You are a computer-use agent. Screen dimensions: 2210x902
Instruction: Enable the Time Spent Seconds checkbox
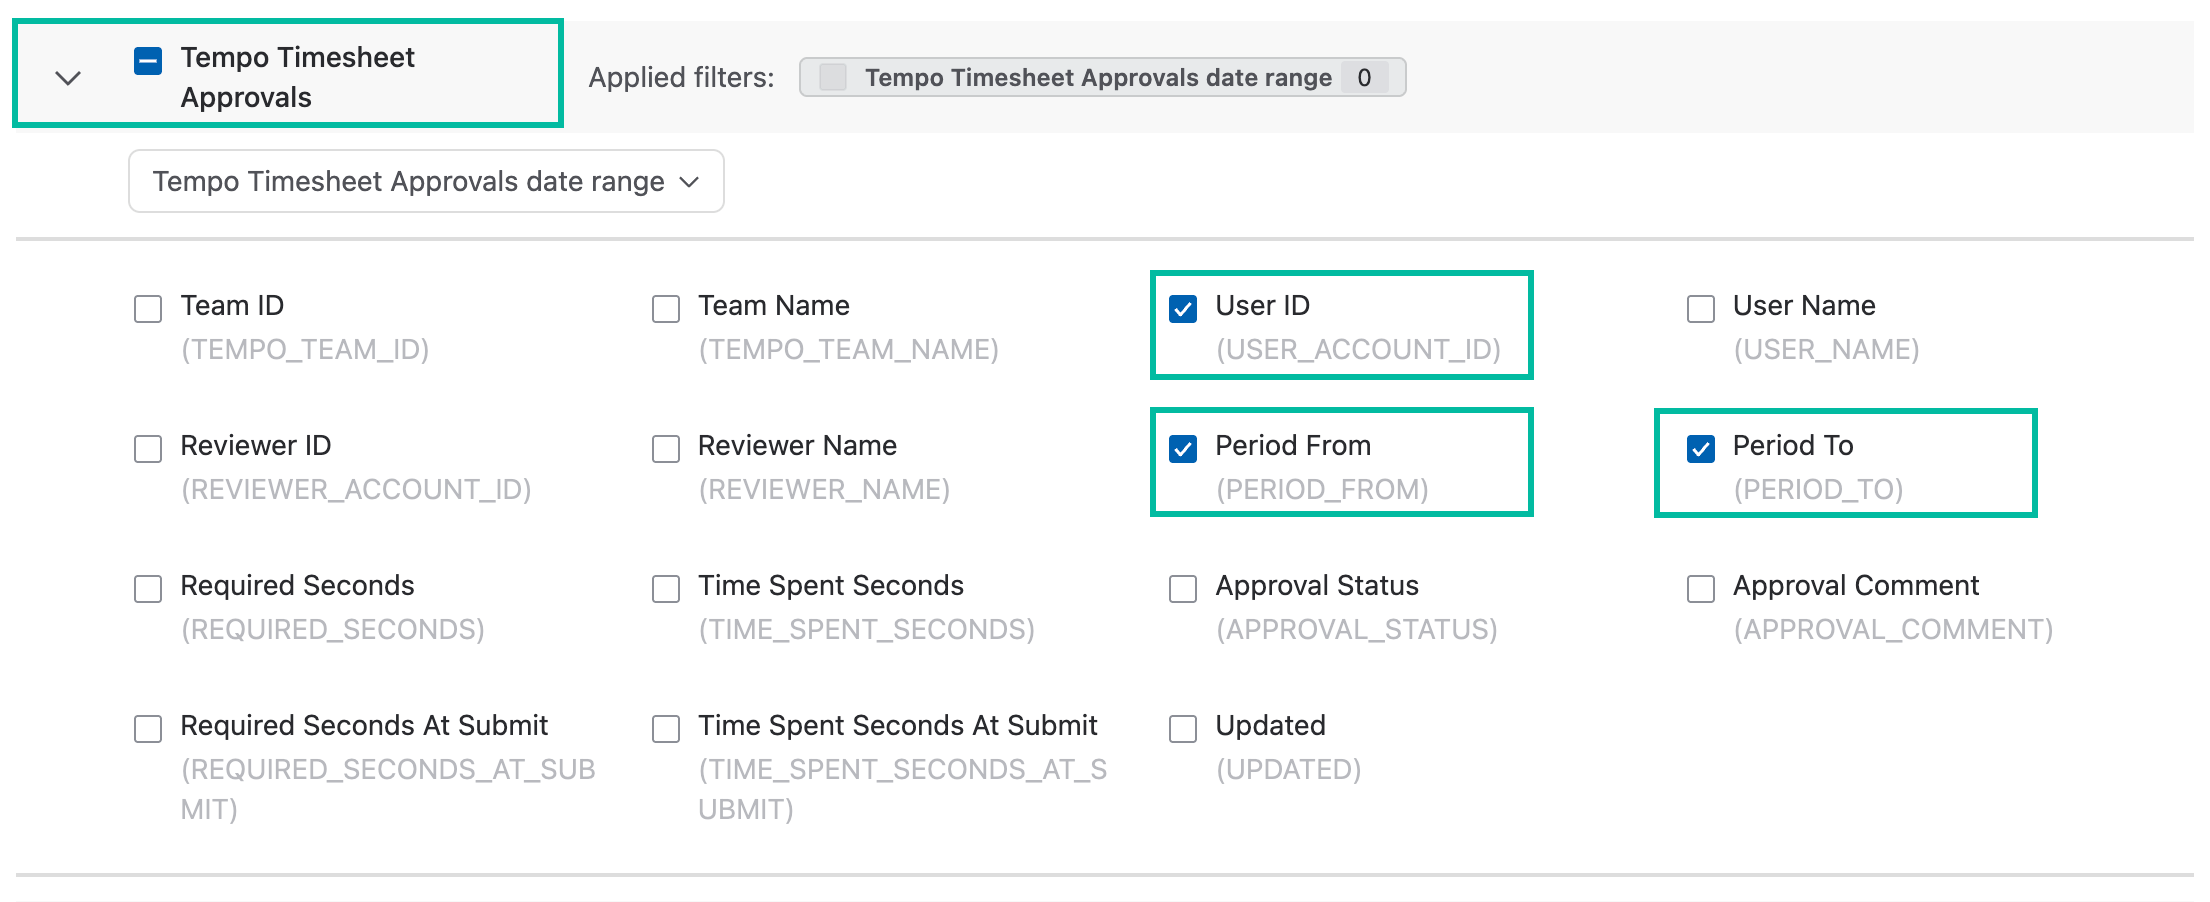666,589
